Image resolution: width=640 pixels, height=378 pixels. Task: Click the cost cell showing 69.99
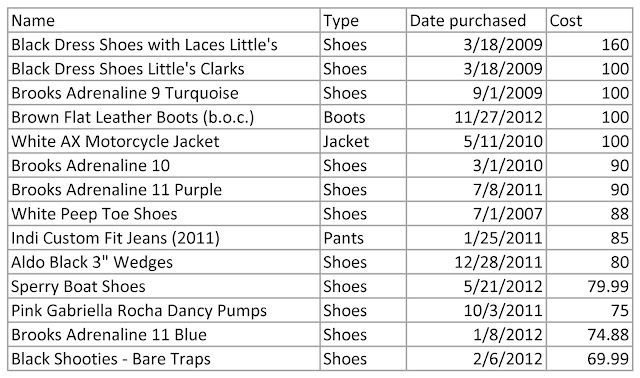(589, 359)
